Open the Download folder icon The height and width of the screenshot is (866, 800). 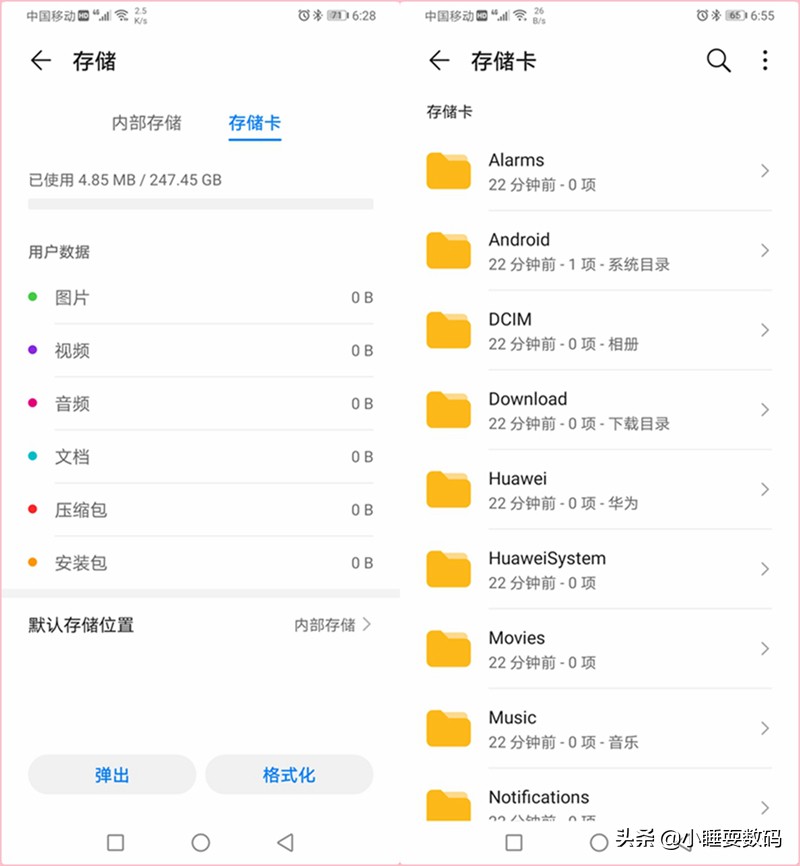(x=447, y=410)
